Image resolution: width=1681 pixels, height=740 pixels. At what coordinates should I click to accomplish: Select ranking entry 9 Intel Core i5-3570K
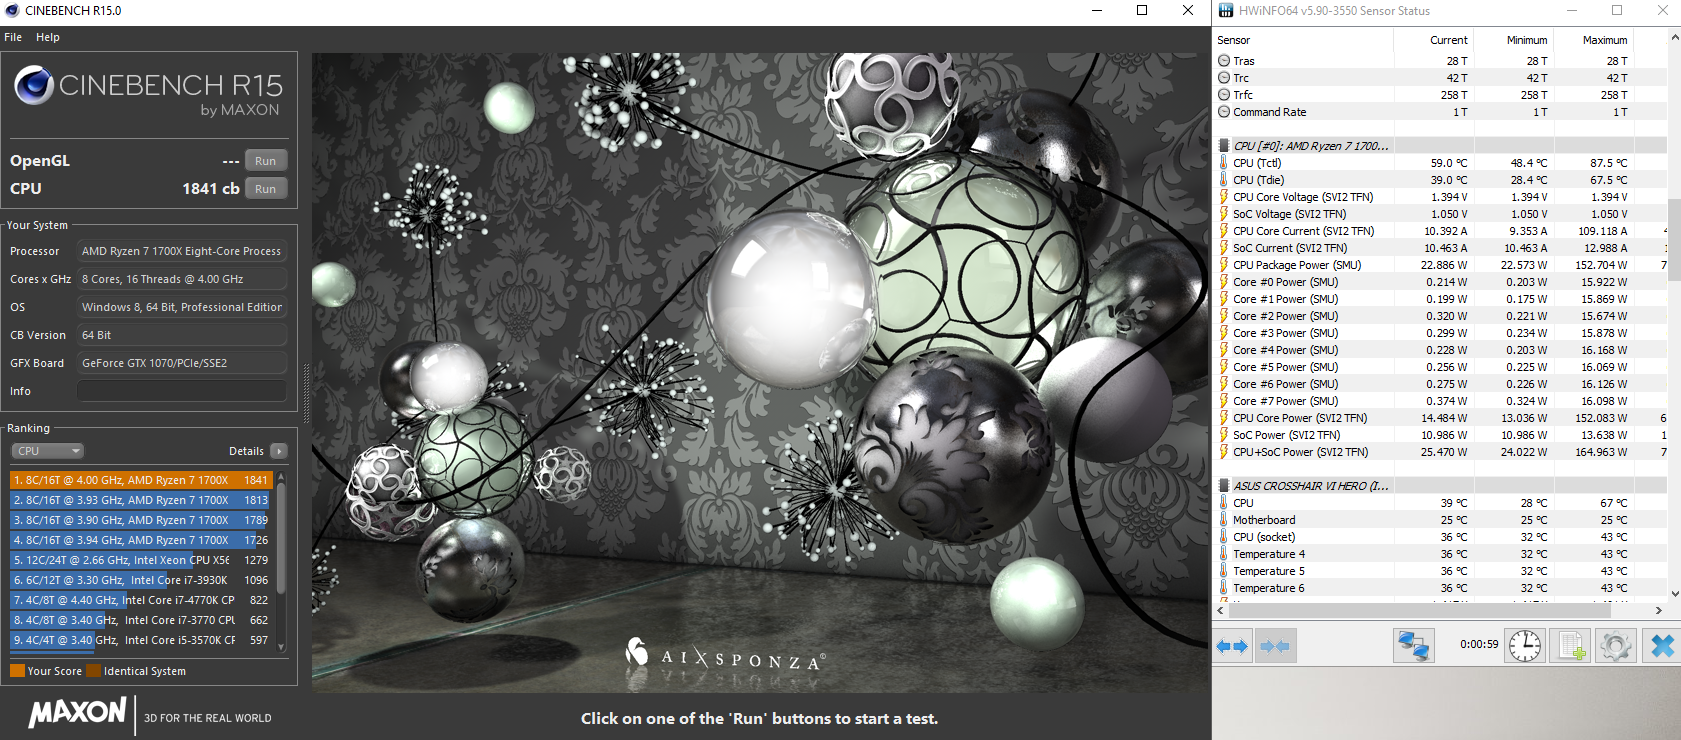coord(141,640)
